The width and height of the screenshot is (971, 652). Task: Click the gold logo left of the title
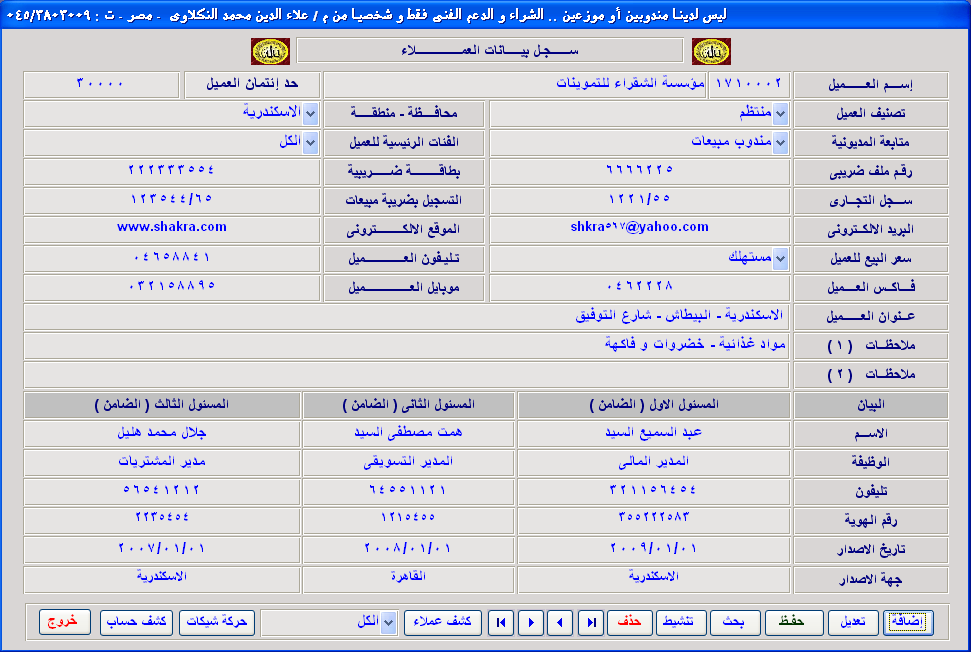tap(270, 51)
